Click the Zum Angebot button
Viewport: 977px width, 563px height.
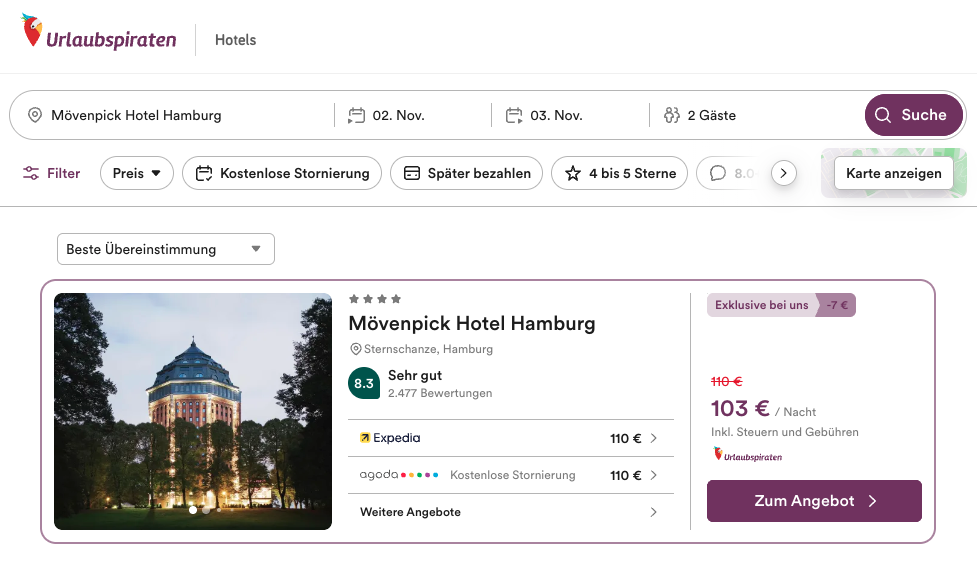[813, 501]
